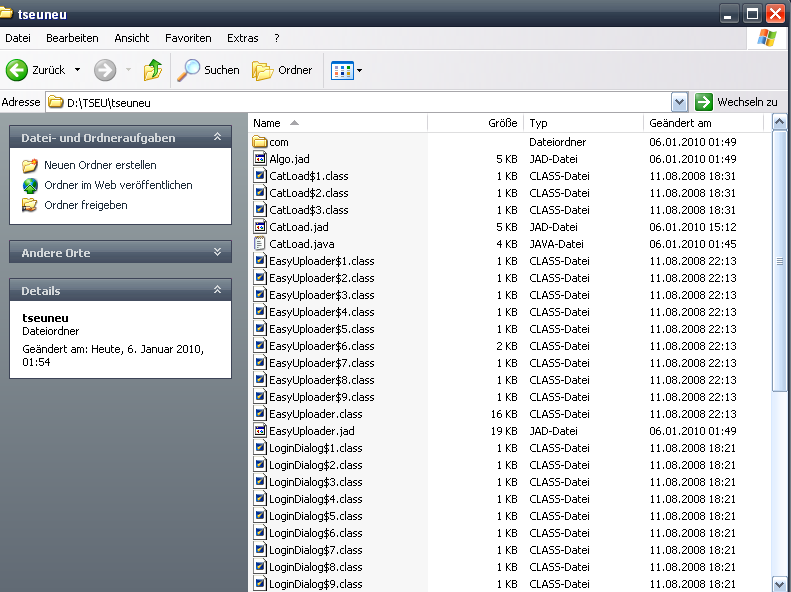Image resolution: width=791 pixels, height=592 pixels.
Task: Click the Ordner freigeben share icon
Action: (30, 205)
